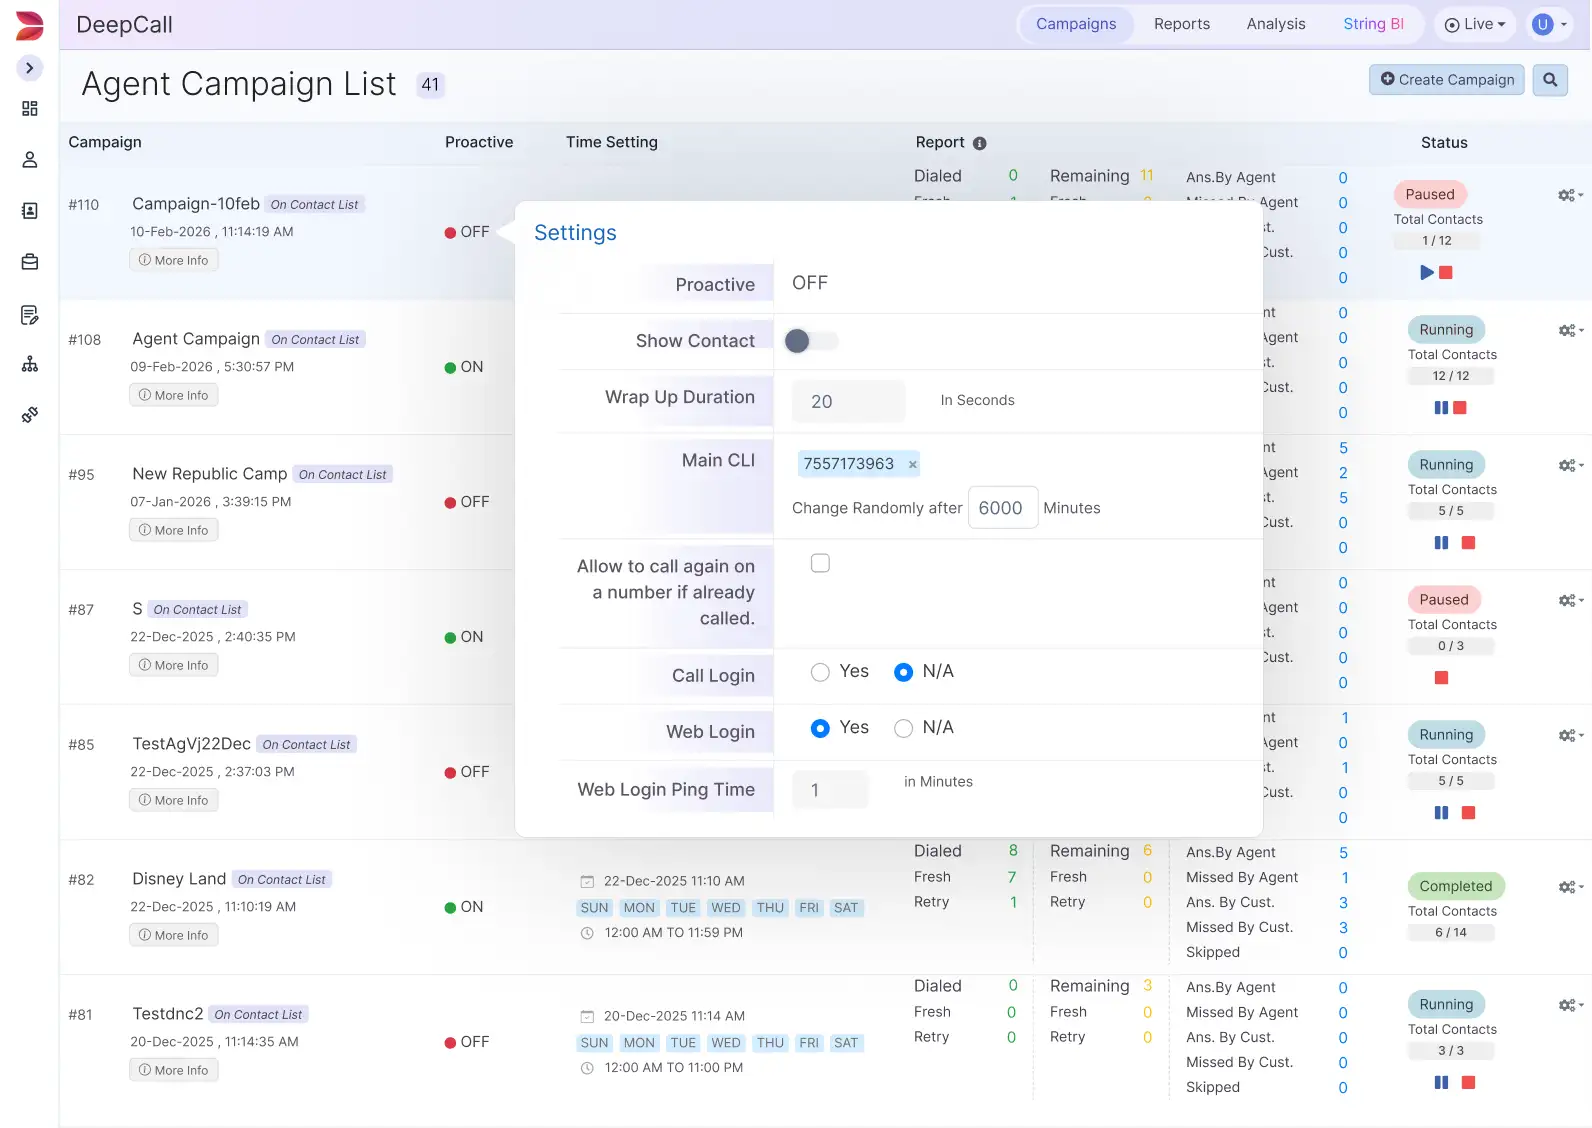The image size is (1592, 1128).
Task: Open gear settings menu for New Republic Camp
Action: point(1570,465)
